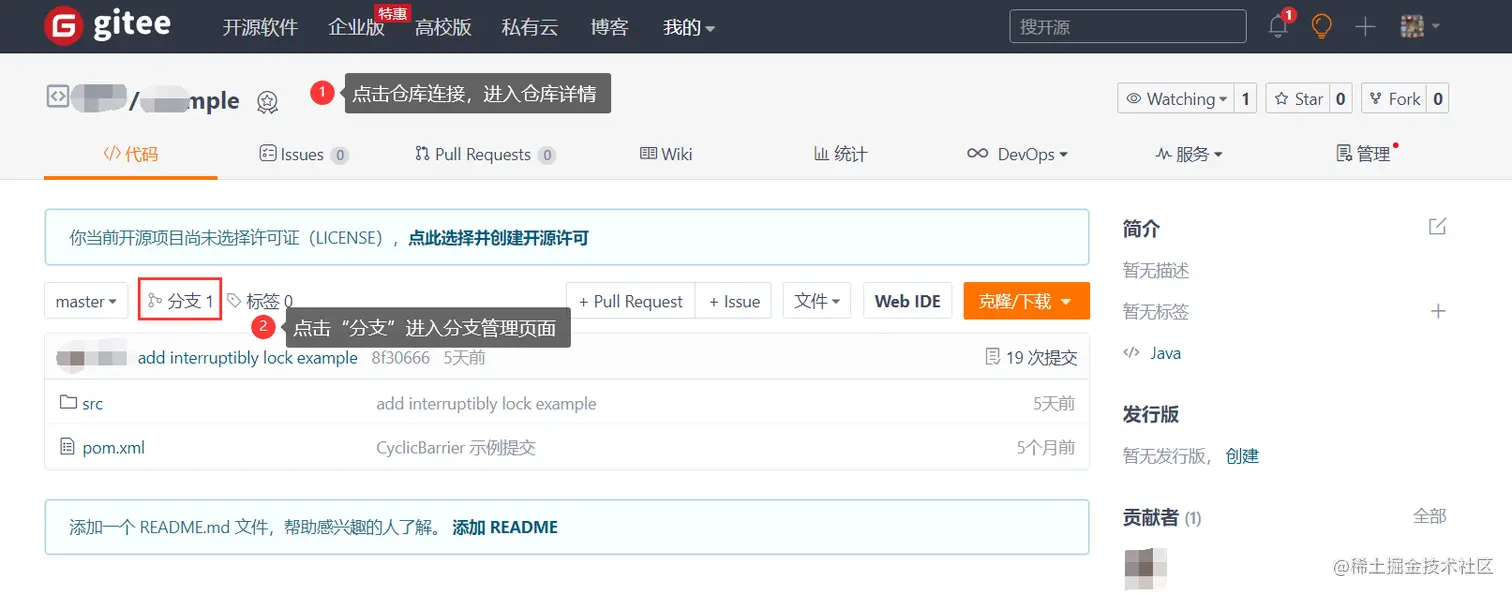Open the user avatar menu
The height and width of the screenshot is (595, 1512).
click(1420, 26)
